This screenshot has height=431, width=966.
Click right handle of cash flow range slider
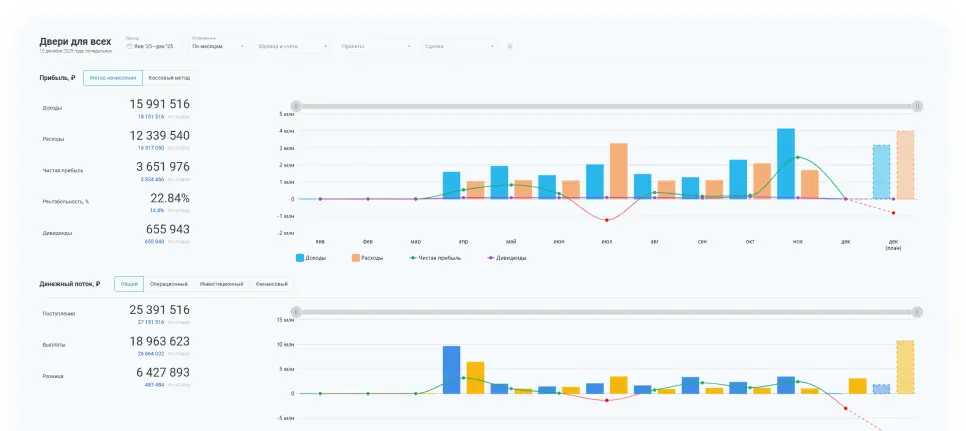click(917, 313)
